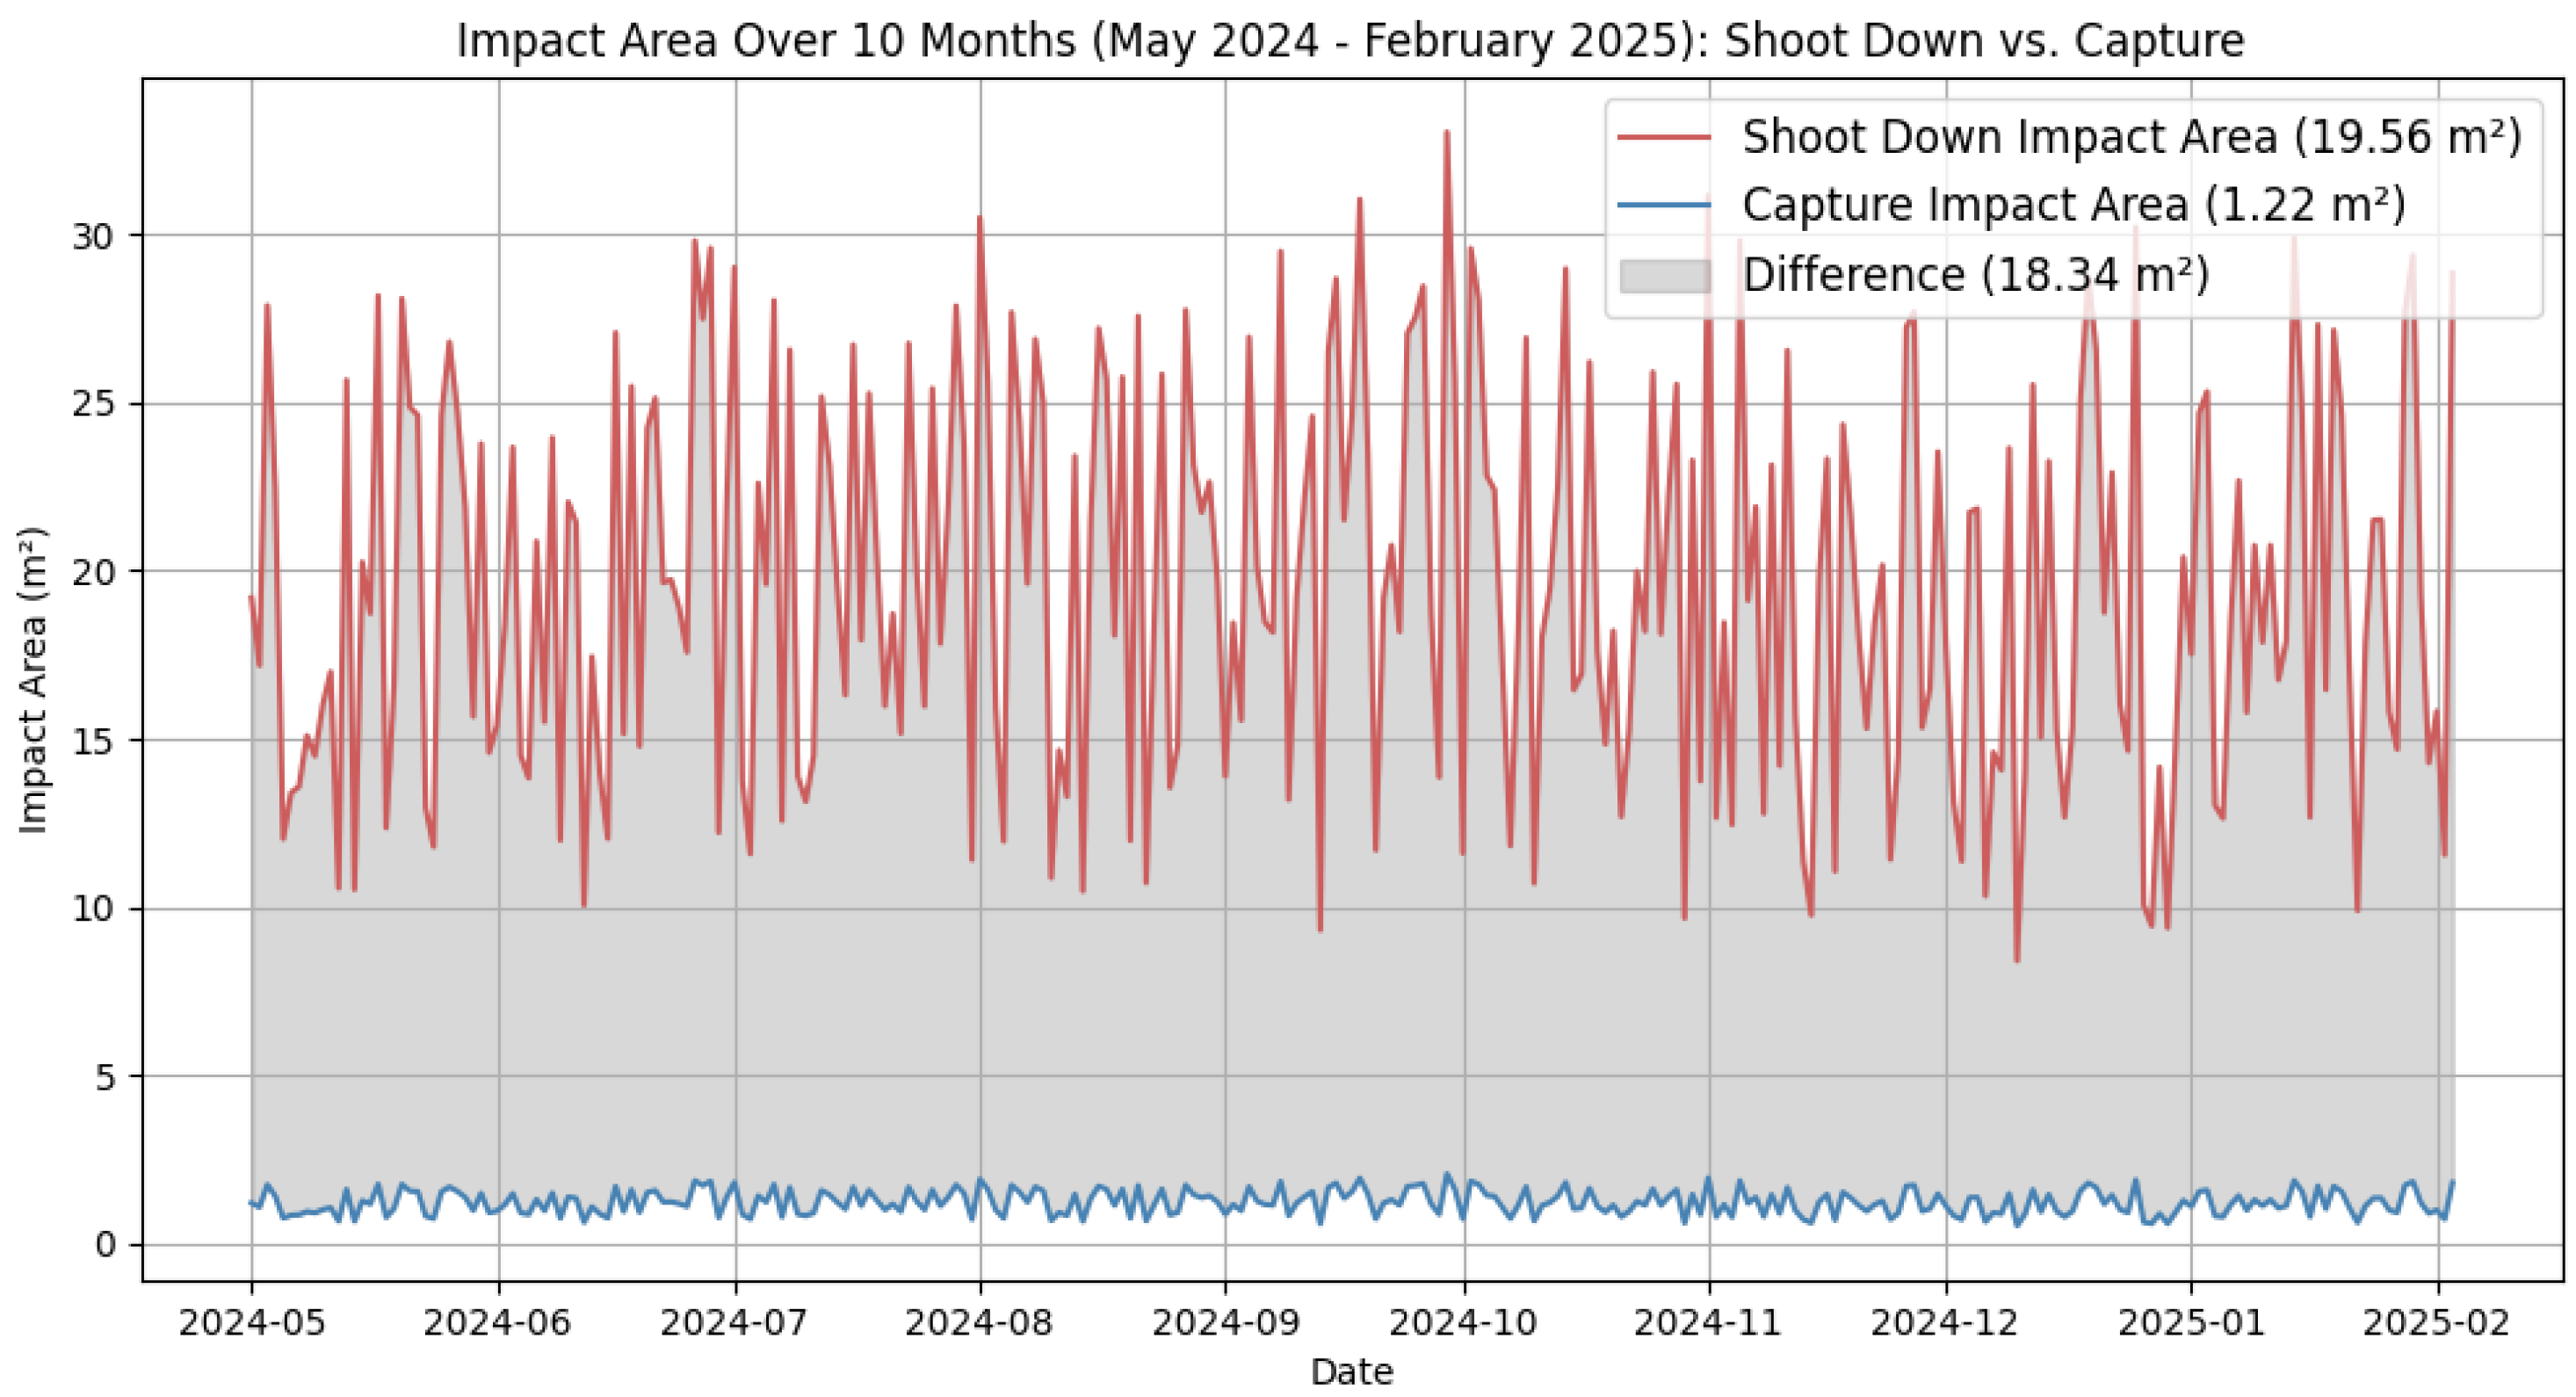Image resolution: width=2576 pixels, height=1397 pixels.
Task: Click the y-axis tick label 10
Action: [95, 909]
